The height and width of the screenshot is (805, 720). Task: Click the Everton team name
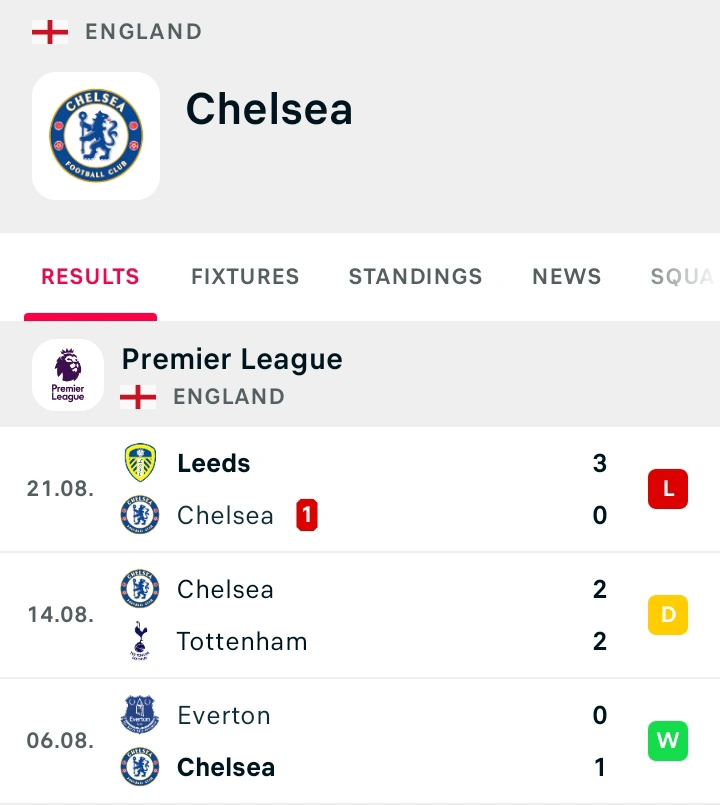tap(224, 715)
